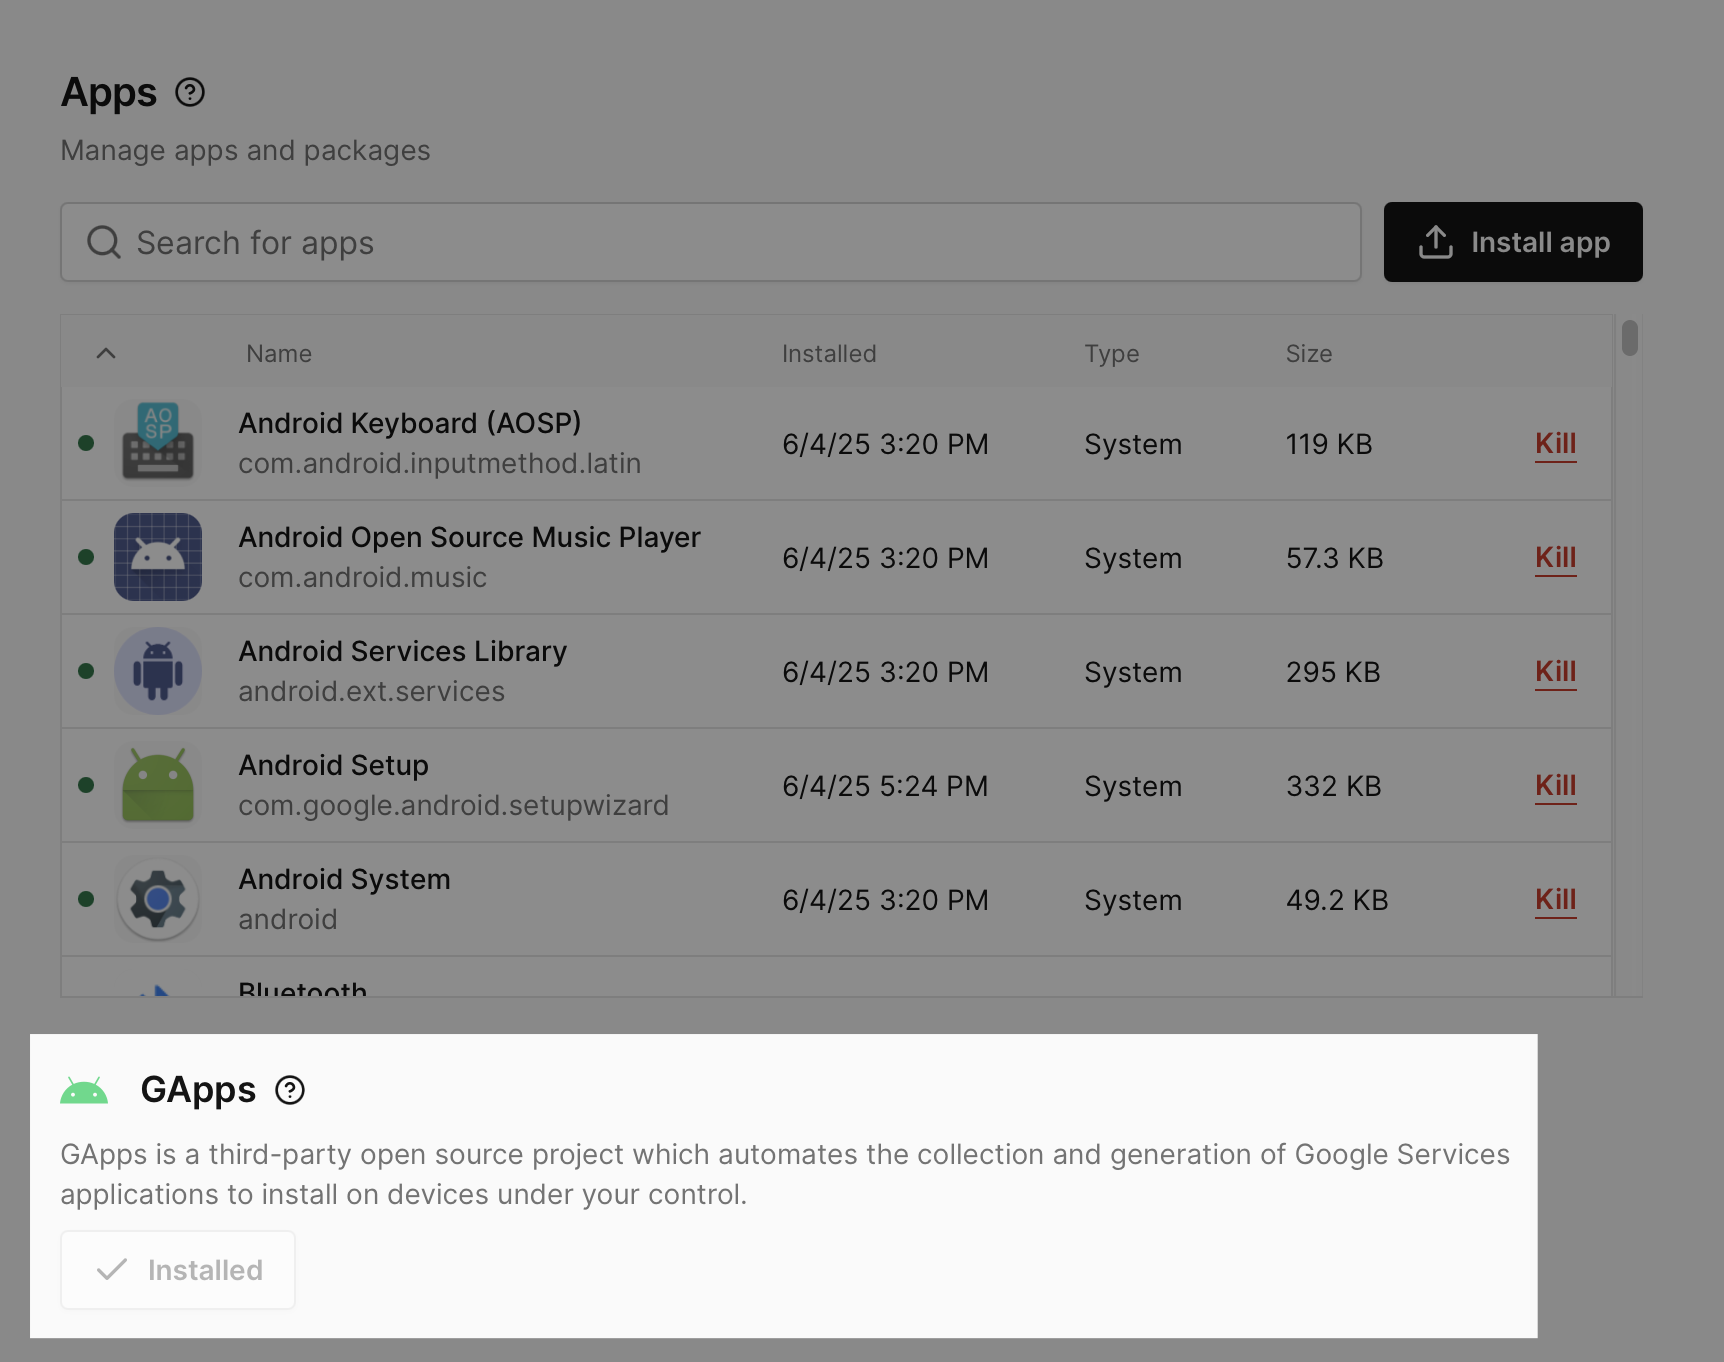Viewport: 1724px width, 1362px height.
Task: Select the android.ext.services package name
Action: pos(372,692)
